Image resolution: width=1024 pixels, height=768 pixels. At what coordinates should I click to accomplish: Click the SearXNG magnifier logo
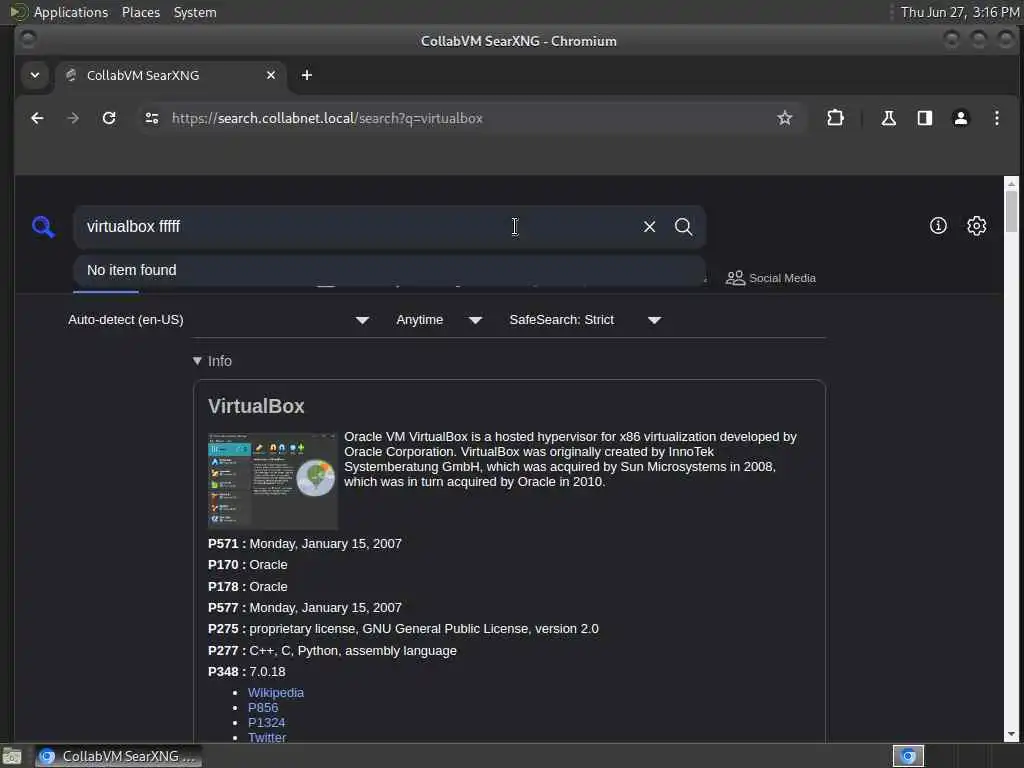[x=43, y=227]
